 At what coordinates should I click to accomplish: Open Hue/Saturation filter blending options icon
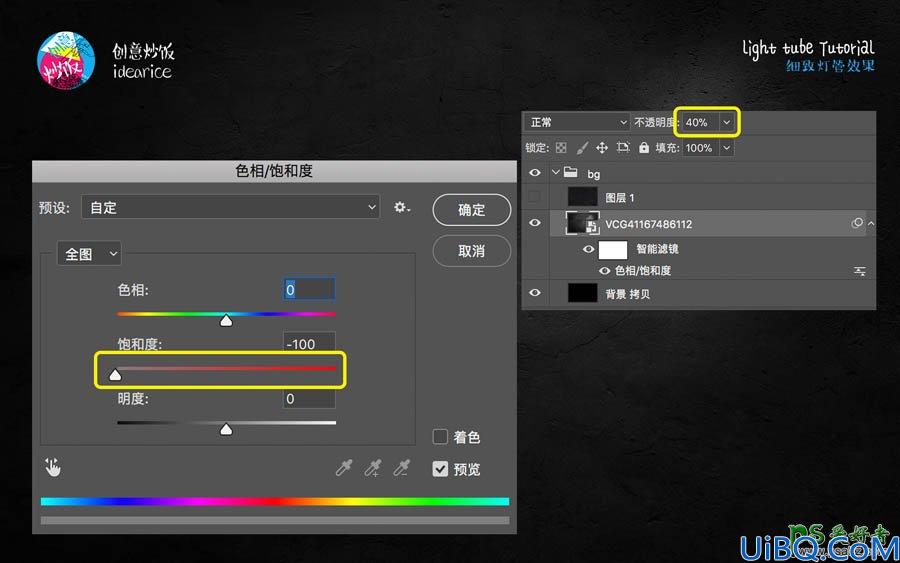[x=859, y=271]
